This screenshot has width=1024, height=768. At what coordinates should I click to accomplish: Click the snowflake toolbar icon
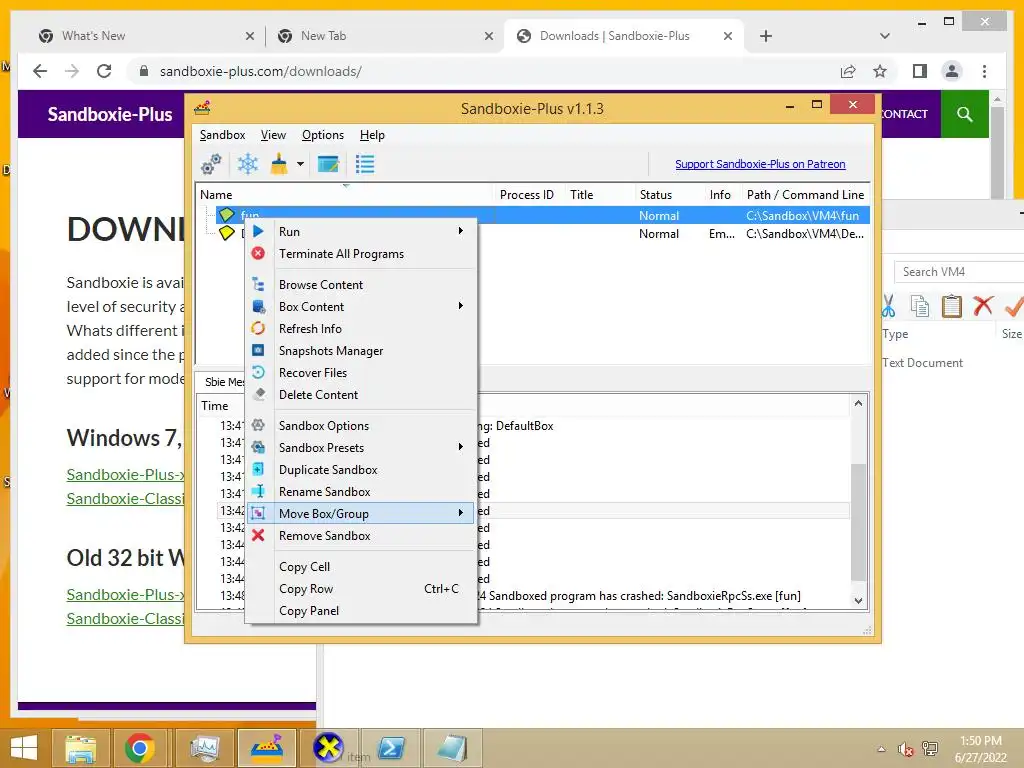pos(248,164)
